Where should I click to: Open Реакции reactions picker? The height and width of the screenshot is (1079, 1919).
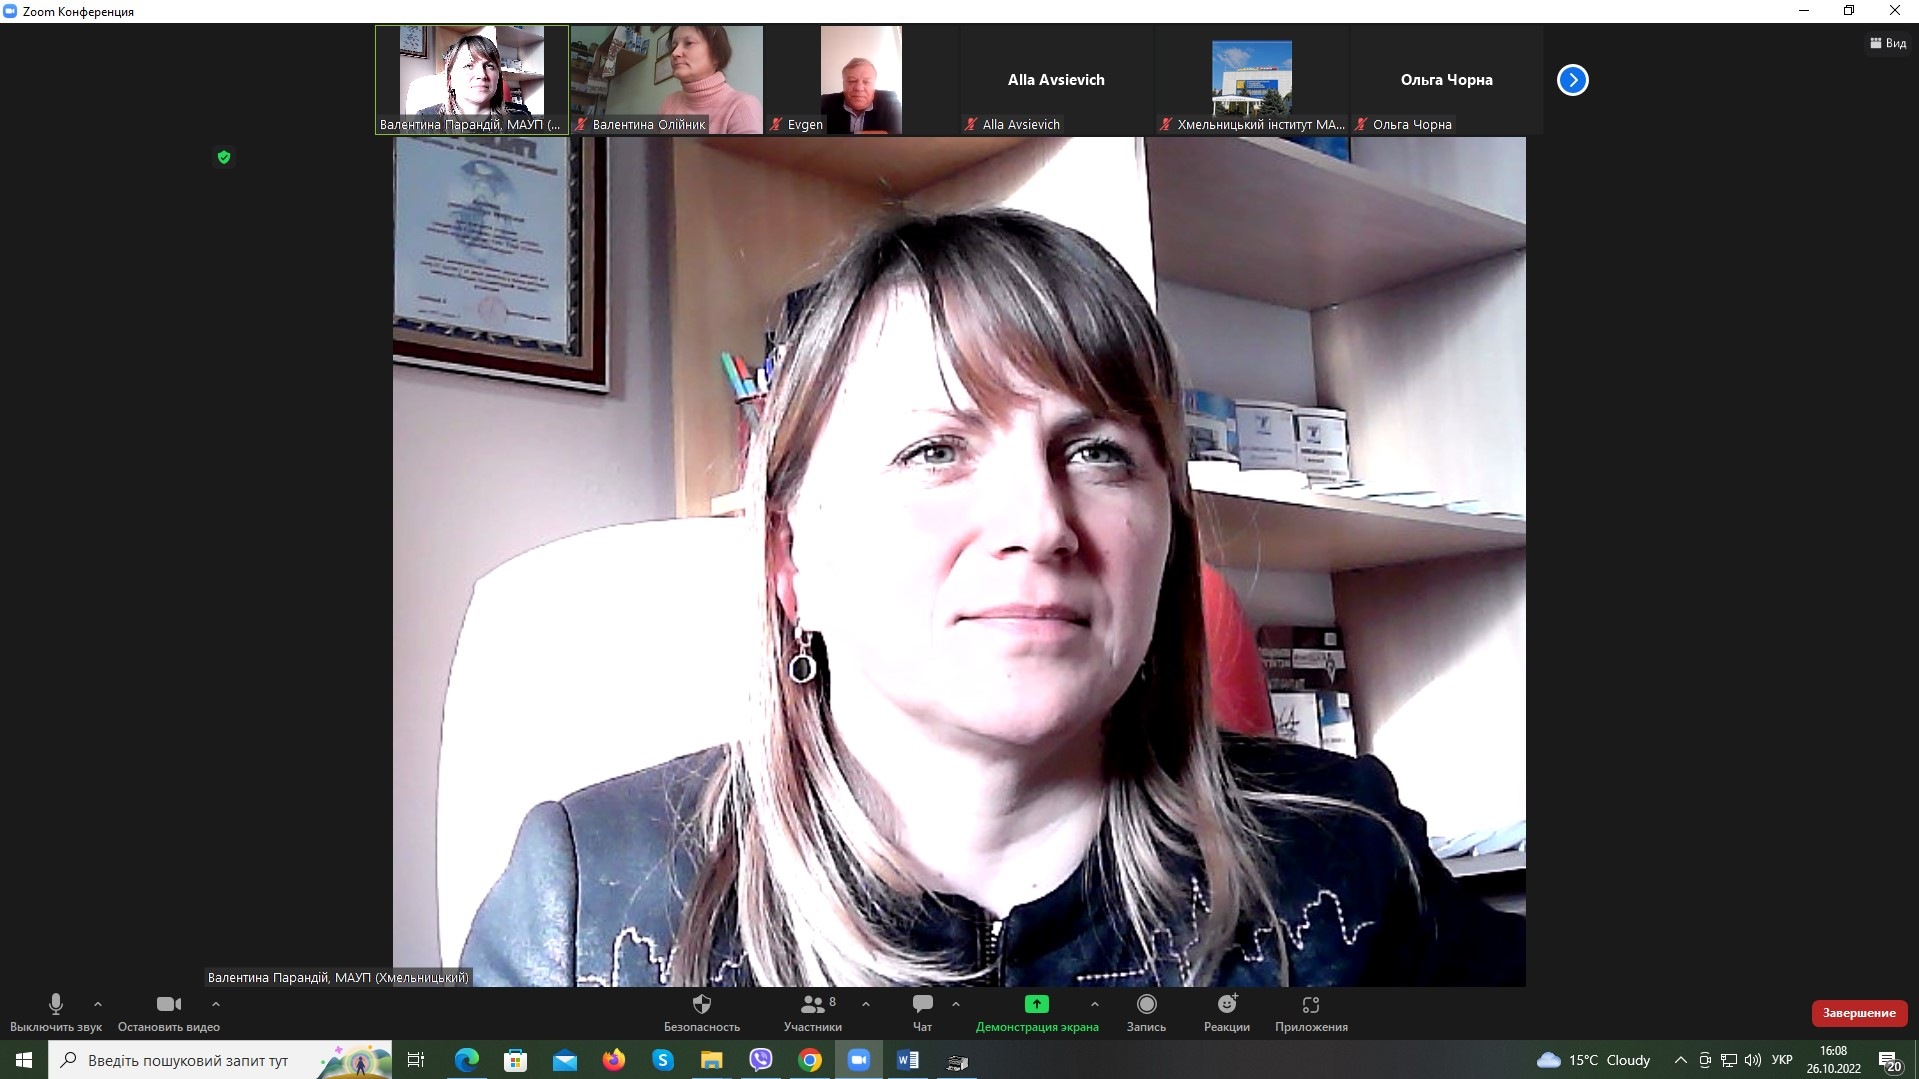(x=1227, y=1012)
